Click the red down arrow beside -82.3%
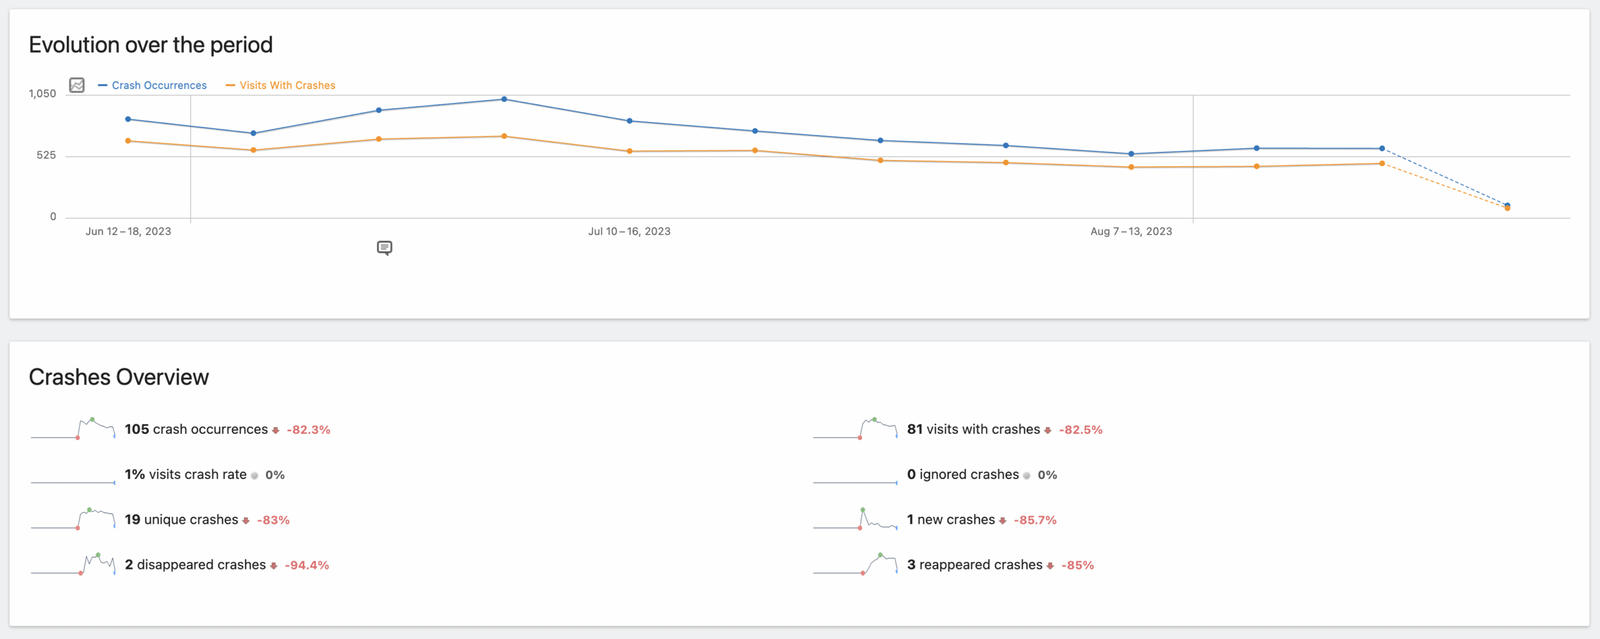 [x=276, y=430]
